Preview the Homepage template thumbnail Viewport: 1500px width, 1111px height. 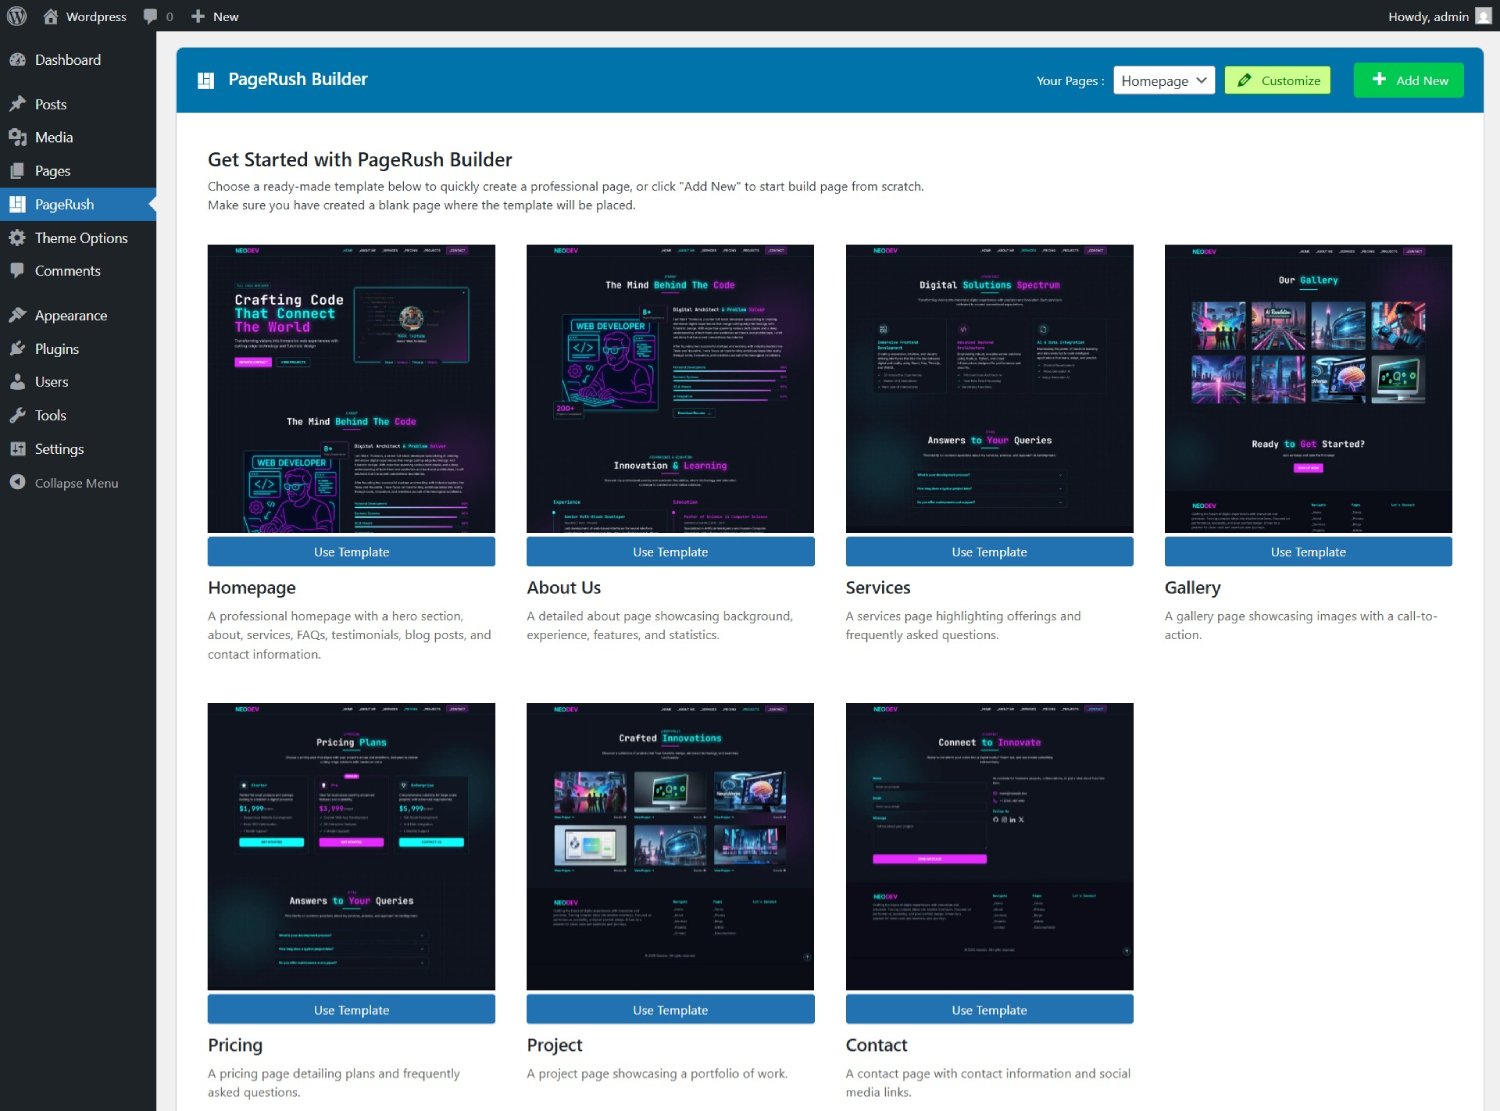click(x=351, y=389)
